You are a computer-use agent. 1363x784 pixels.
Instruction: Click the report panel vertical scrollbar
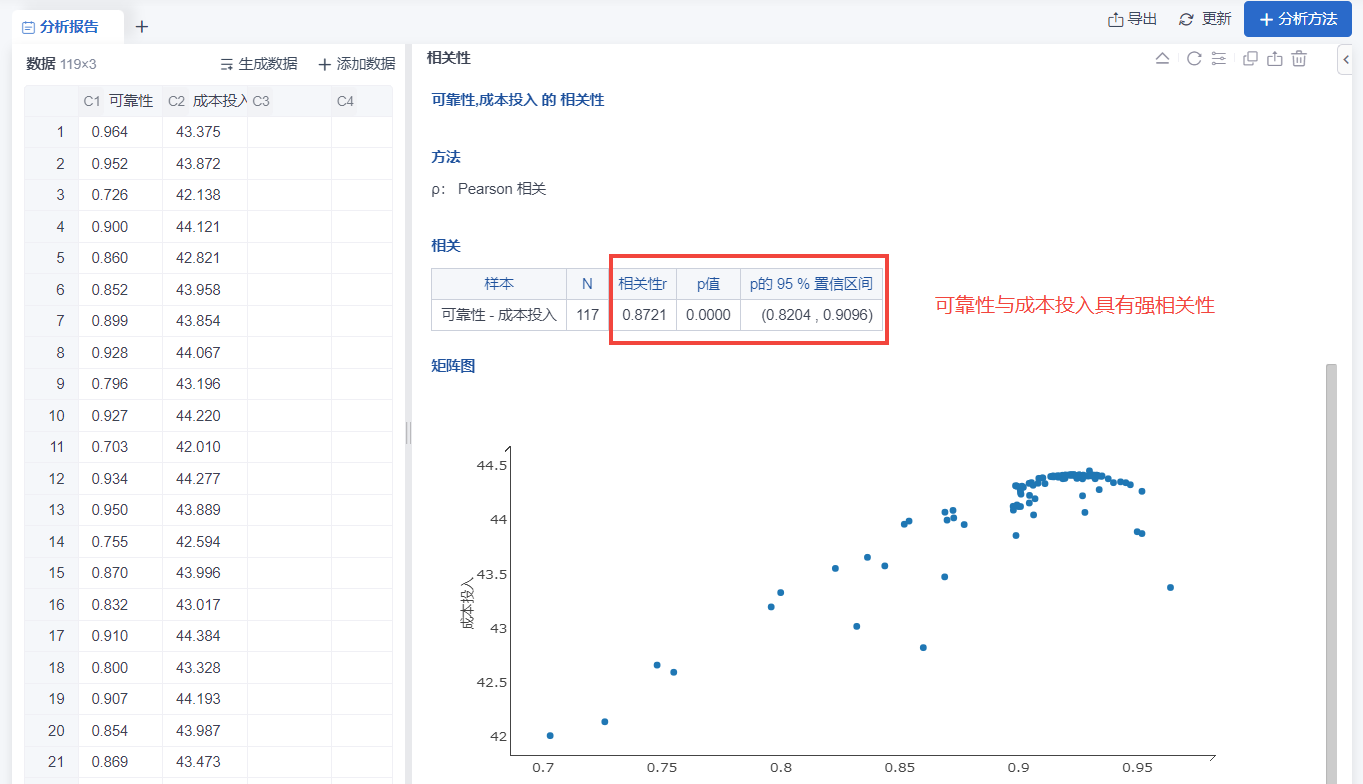(1331, 570)
